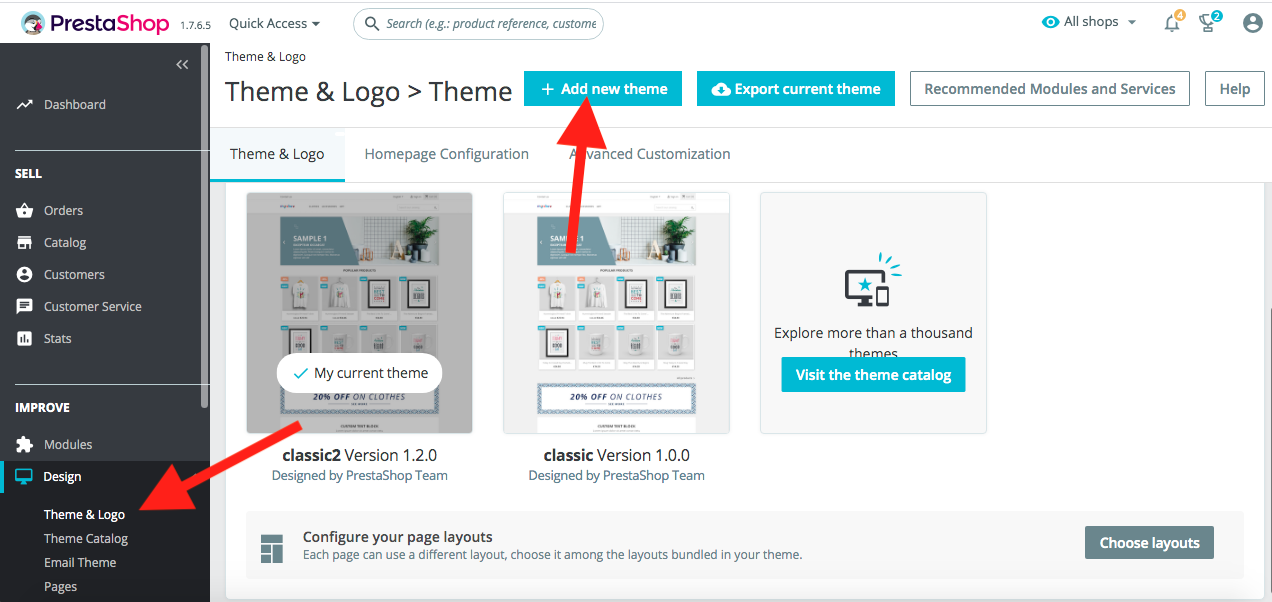Viewport: 1272px width, 602px height.
Task: Click the theme catalog devices illustration icon
Action: pos(873,279)
